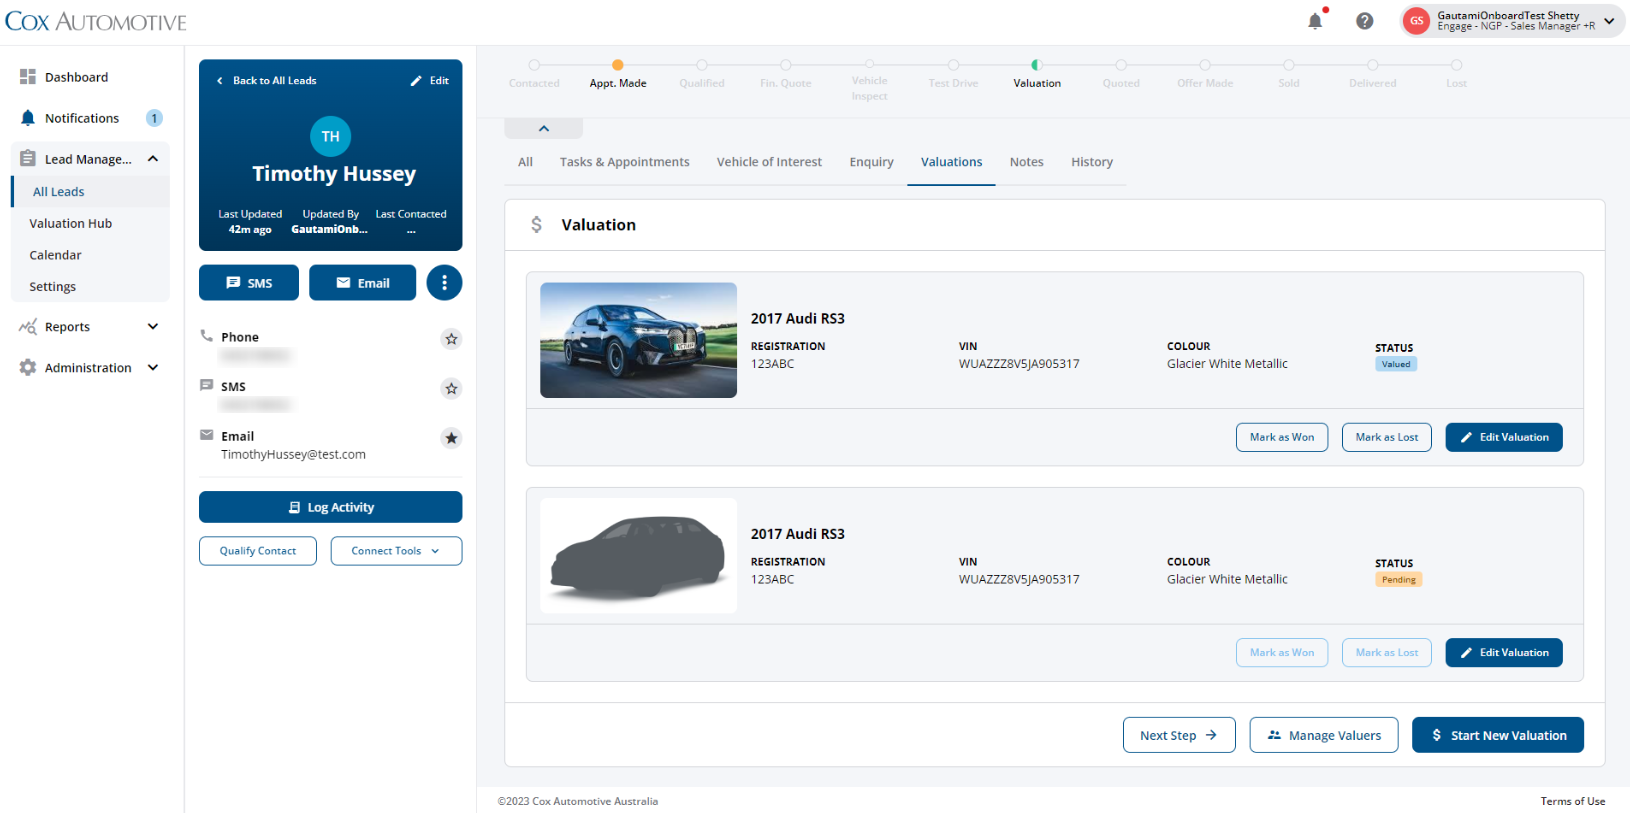Screen dimensions: 1630x813
Task: Edit the Timothy Hussey lead
Action: click(430, 81)
